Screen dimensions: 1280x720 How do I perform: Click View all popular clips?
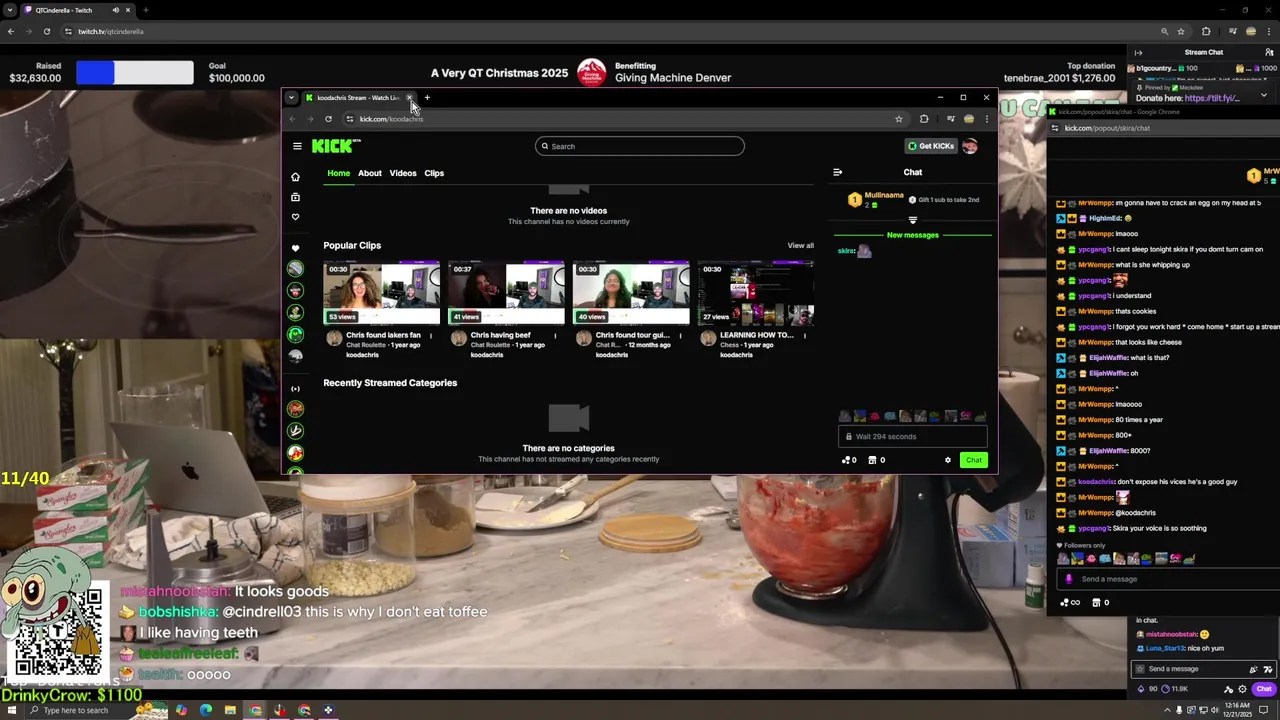(800, 245)
